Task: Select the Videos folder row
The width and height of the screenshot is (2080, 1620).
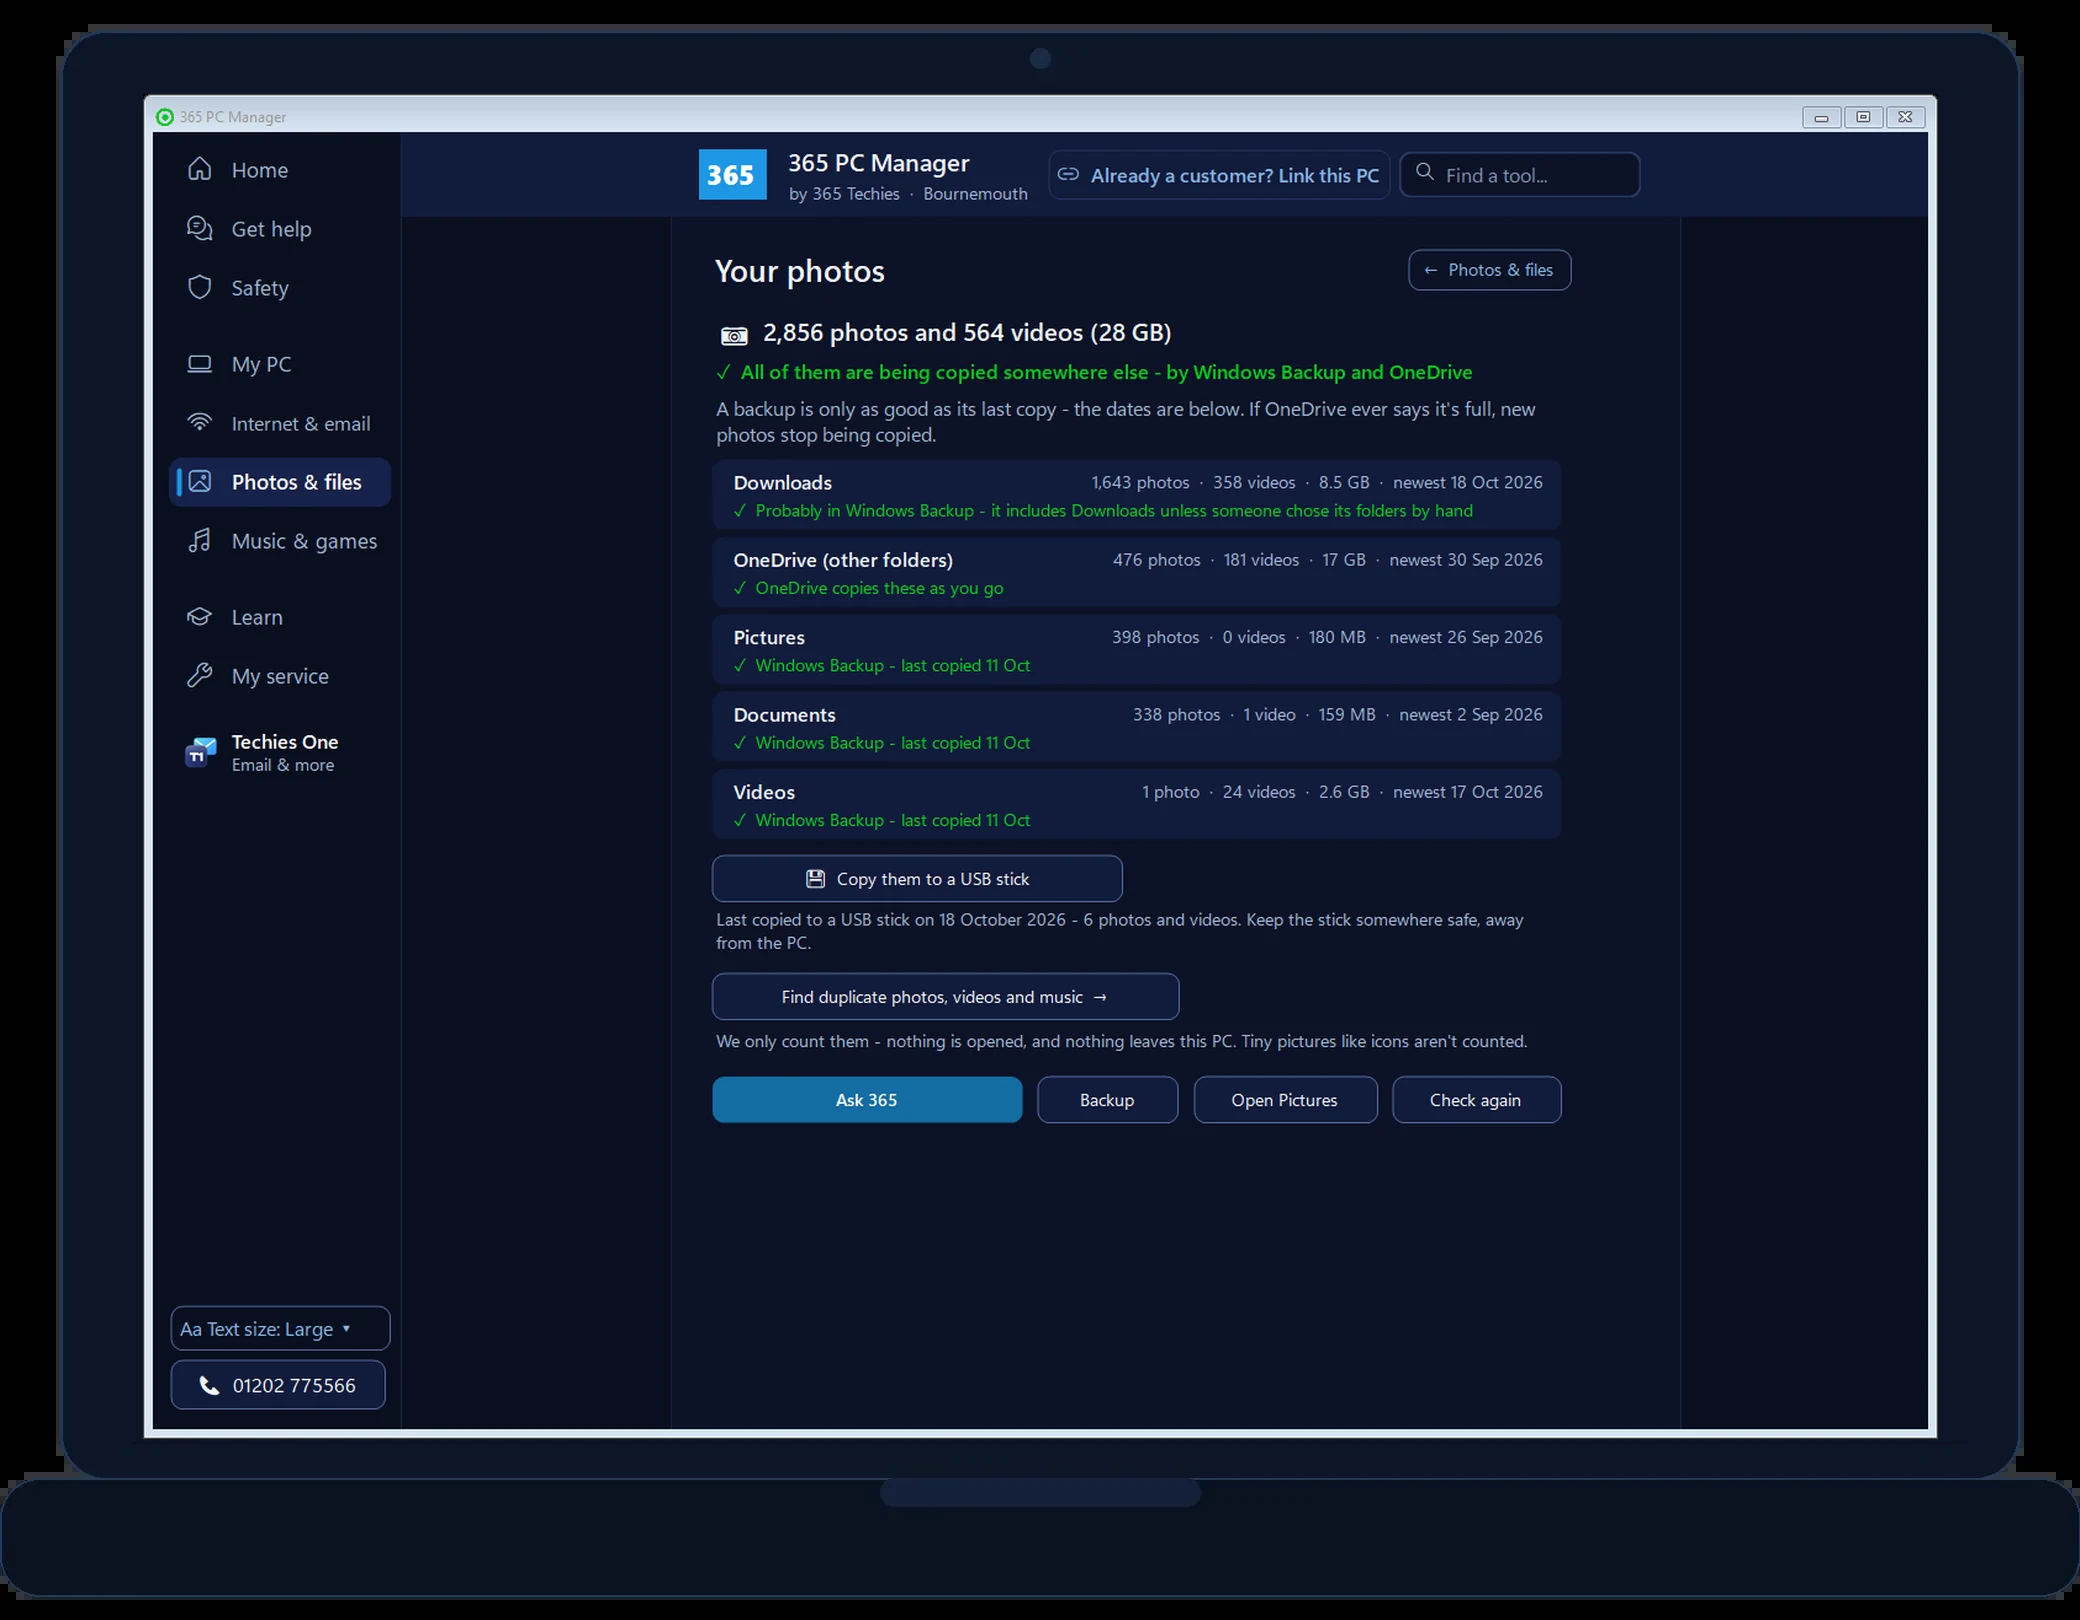Action: click(x=1136, y=805)
